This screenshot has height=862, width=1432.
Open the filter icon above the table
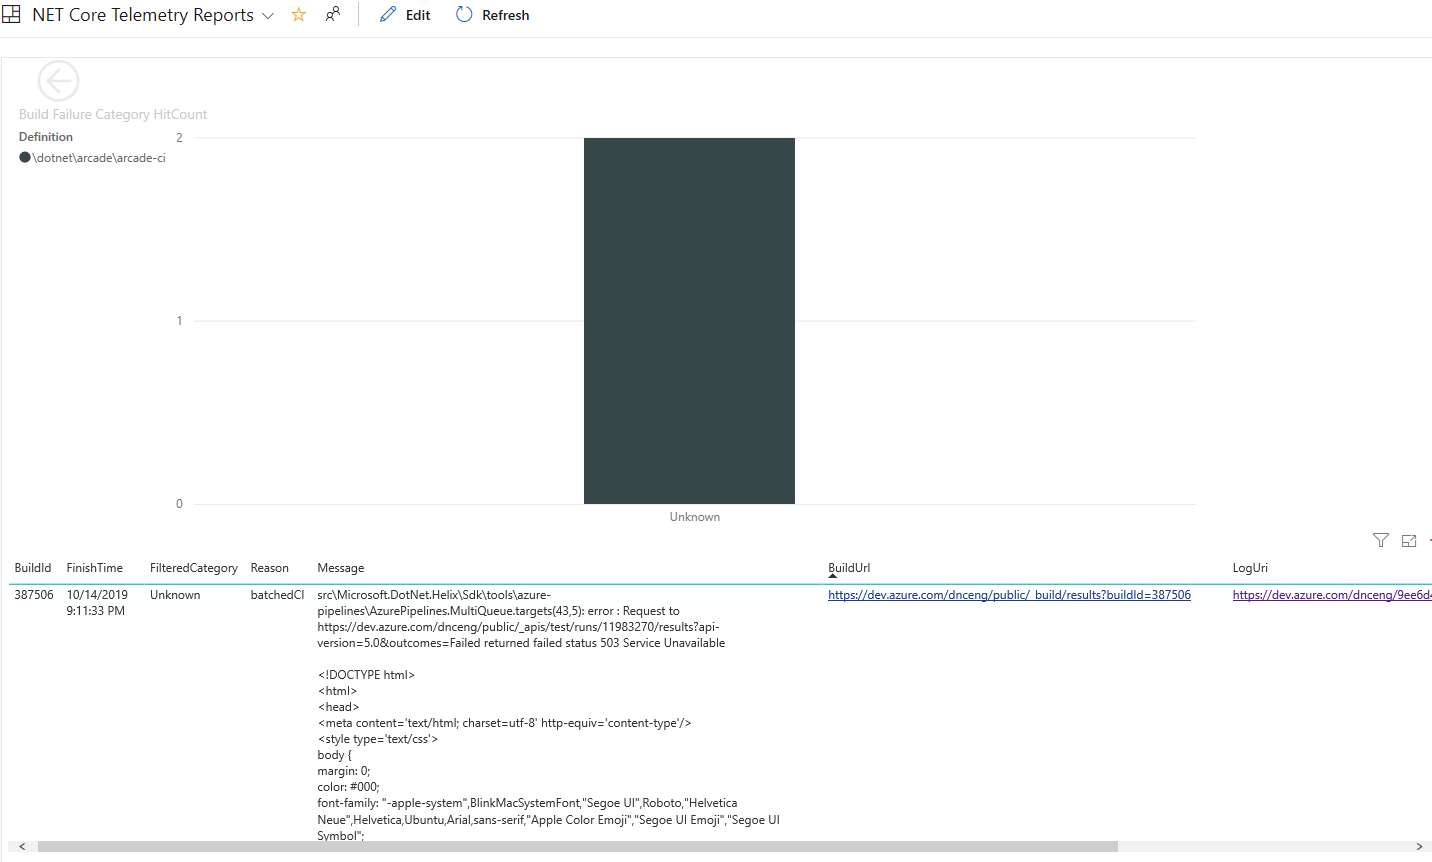click(1381, 540)
